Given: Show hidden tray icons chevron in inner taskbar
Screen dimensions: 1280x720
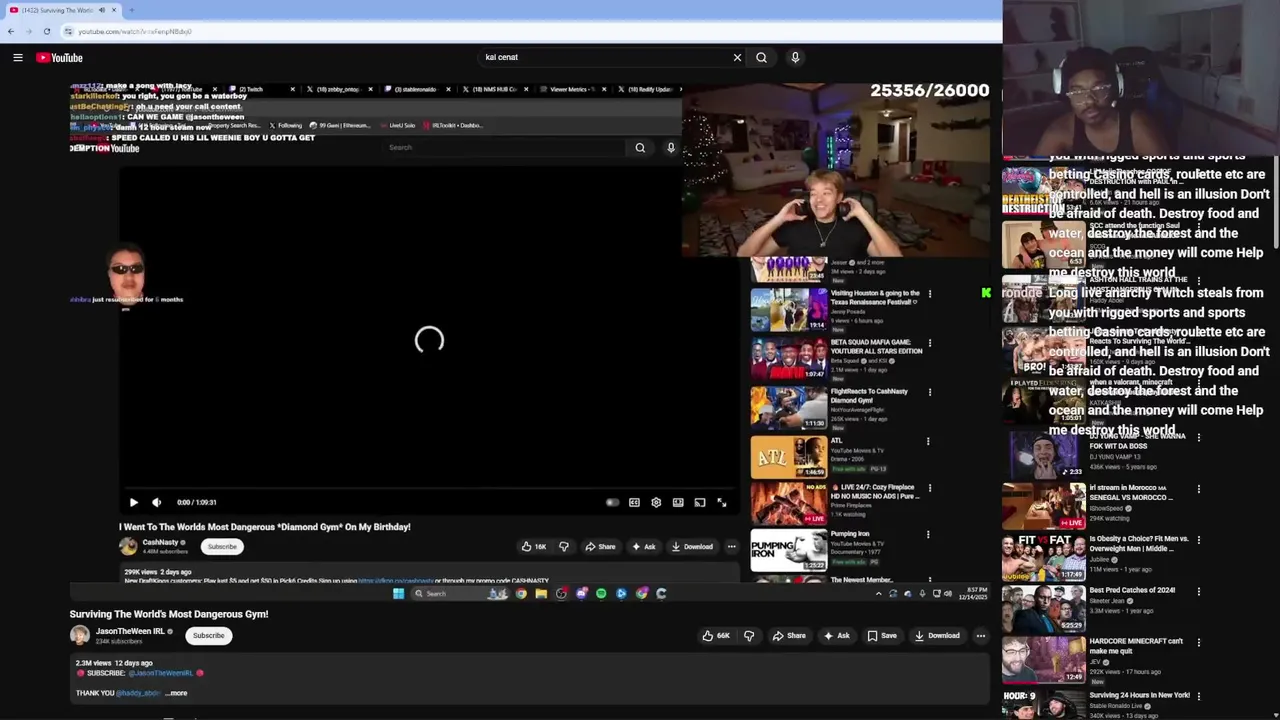Looking at the screenshot, I should (878, 594).
